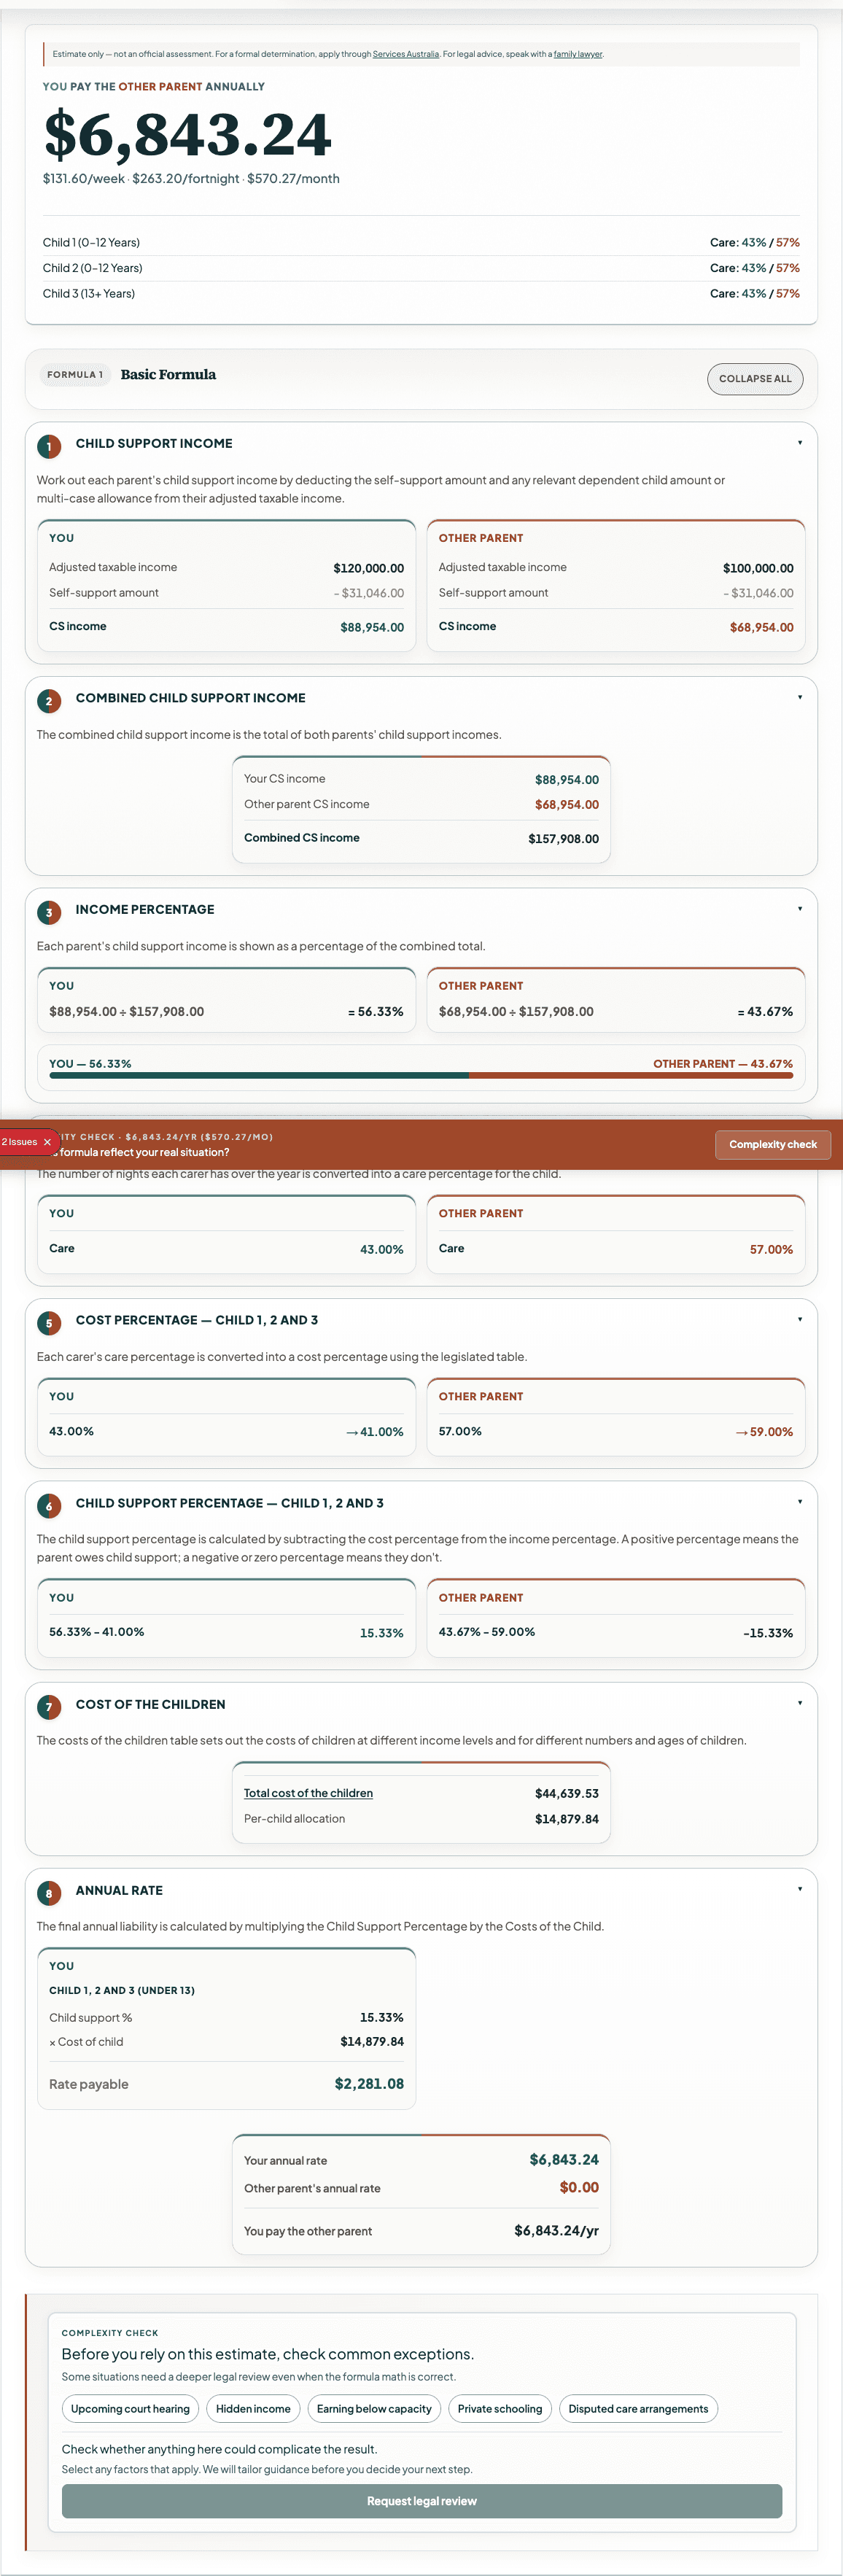The width and height of the screenshot is (843, 2576).
Task: Collapse the Annual Rate section arrow
Action: pyautogui.click(x=799, y=1889)
